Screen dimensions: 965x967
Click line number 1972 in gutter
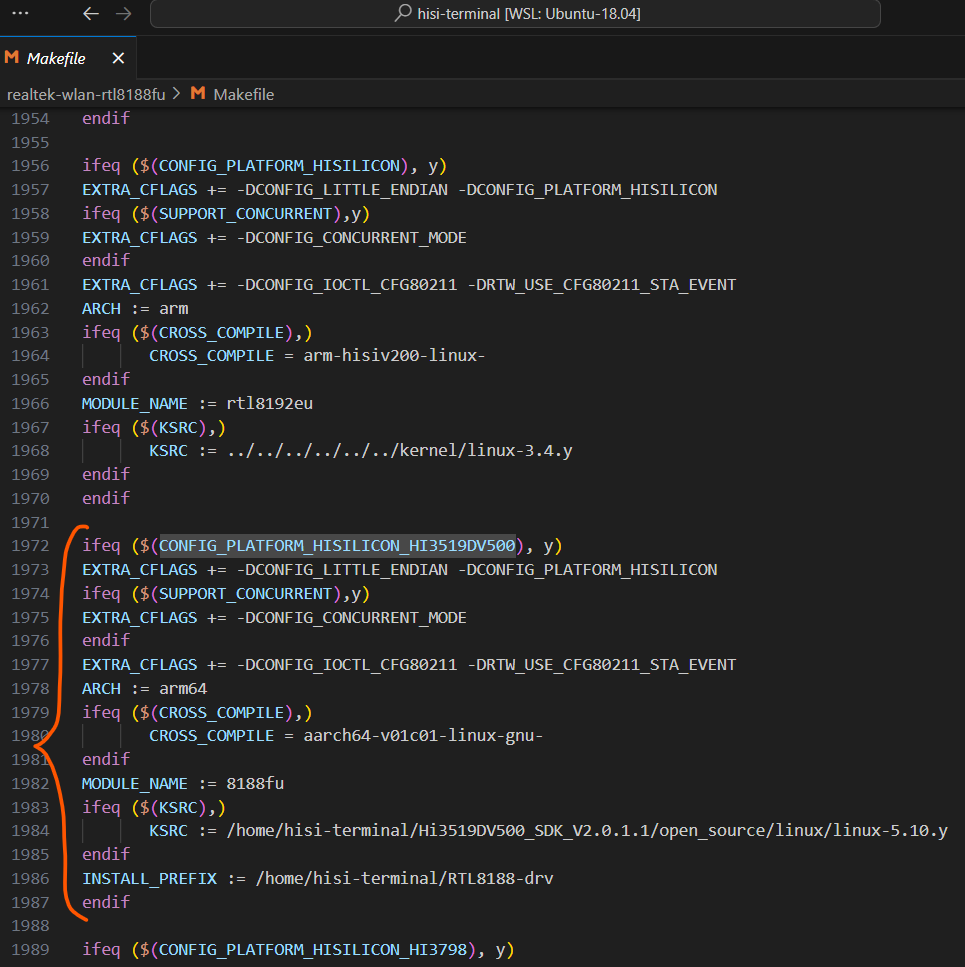[x=30, y=546]
